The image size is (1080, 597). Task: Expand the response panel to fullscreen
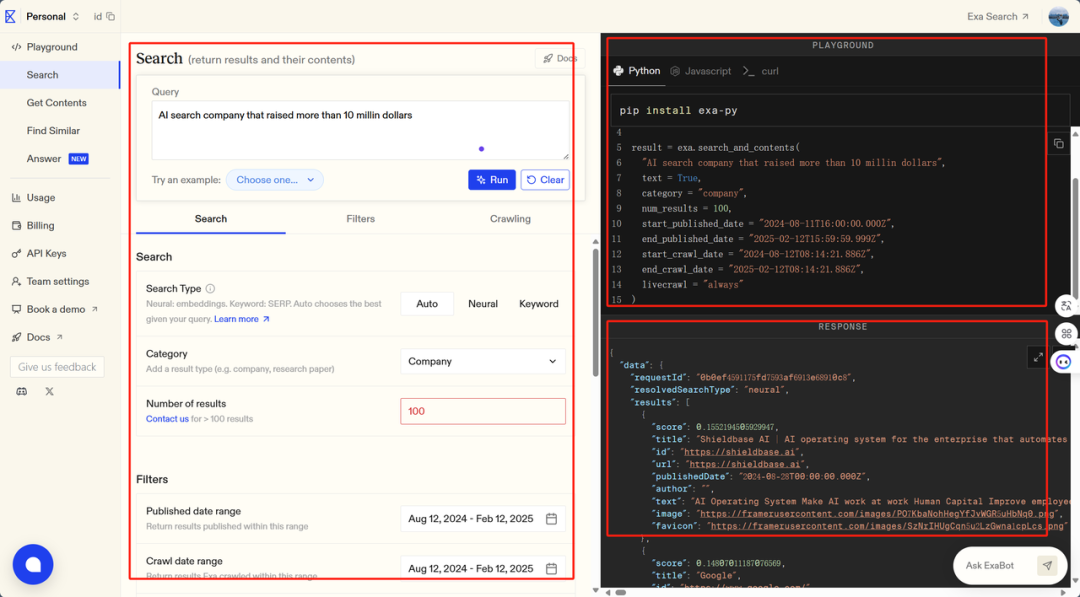tap(1038, 357)
